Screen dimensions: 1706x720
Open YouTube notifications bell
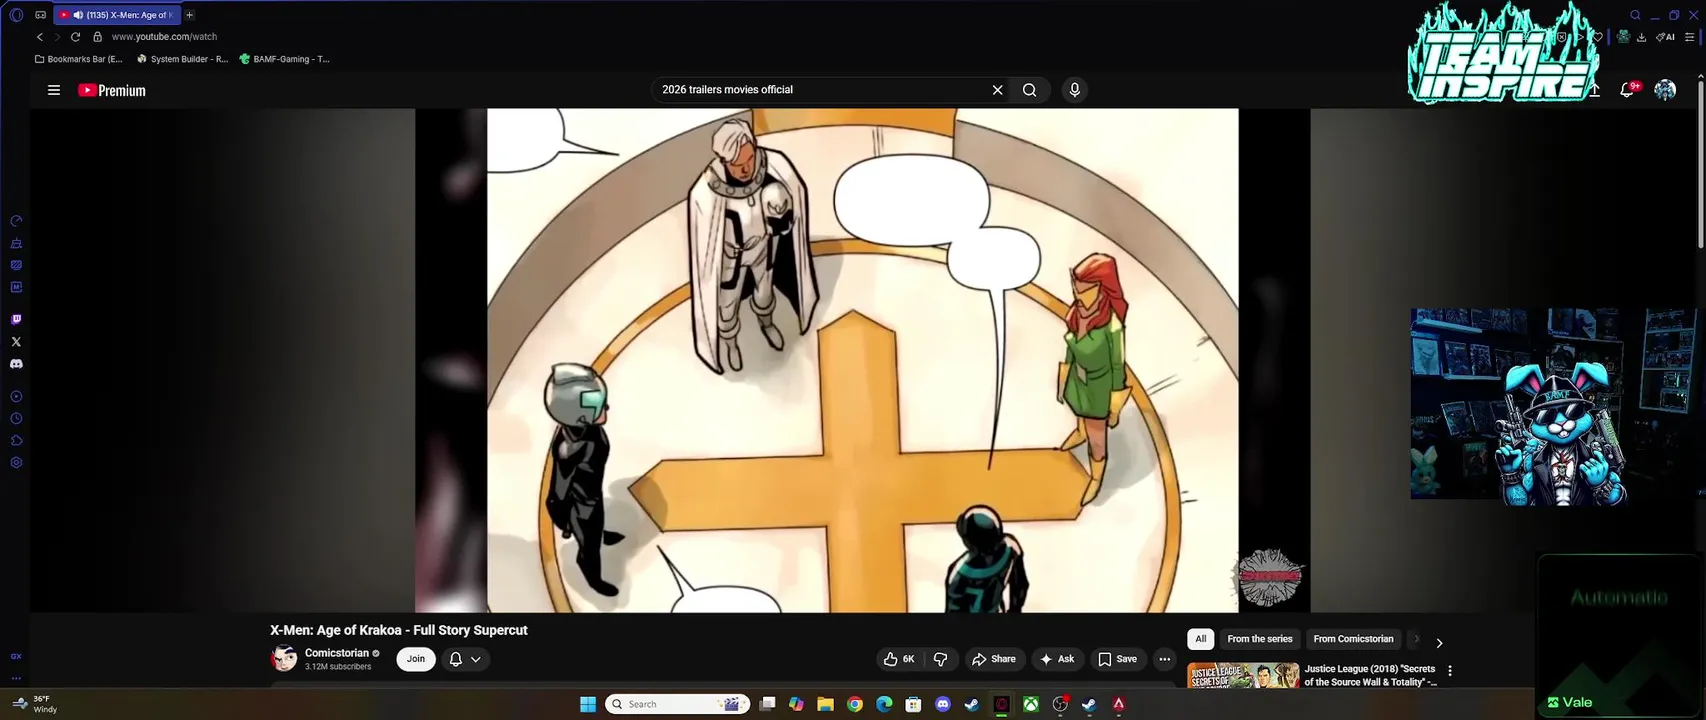(1627, 90)
